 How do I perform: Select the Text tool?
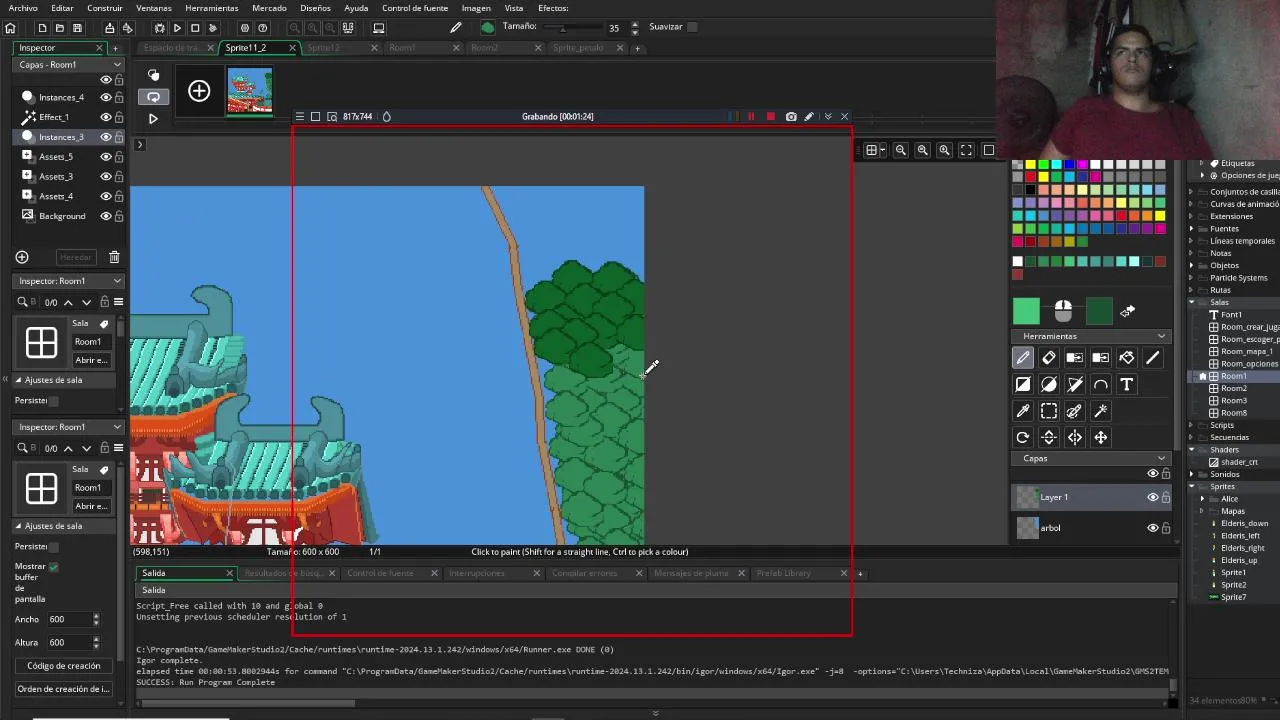[x=1126, y=384]
